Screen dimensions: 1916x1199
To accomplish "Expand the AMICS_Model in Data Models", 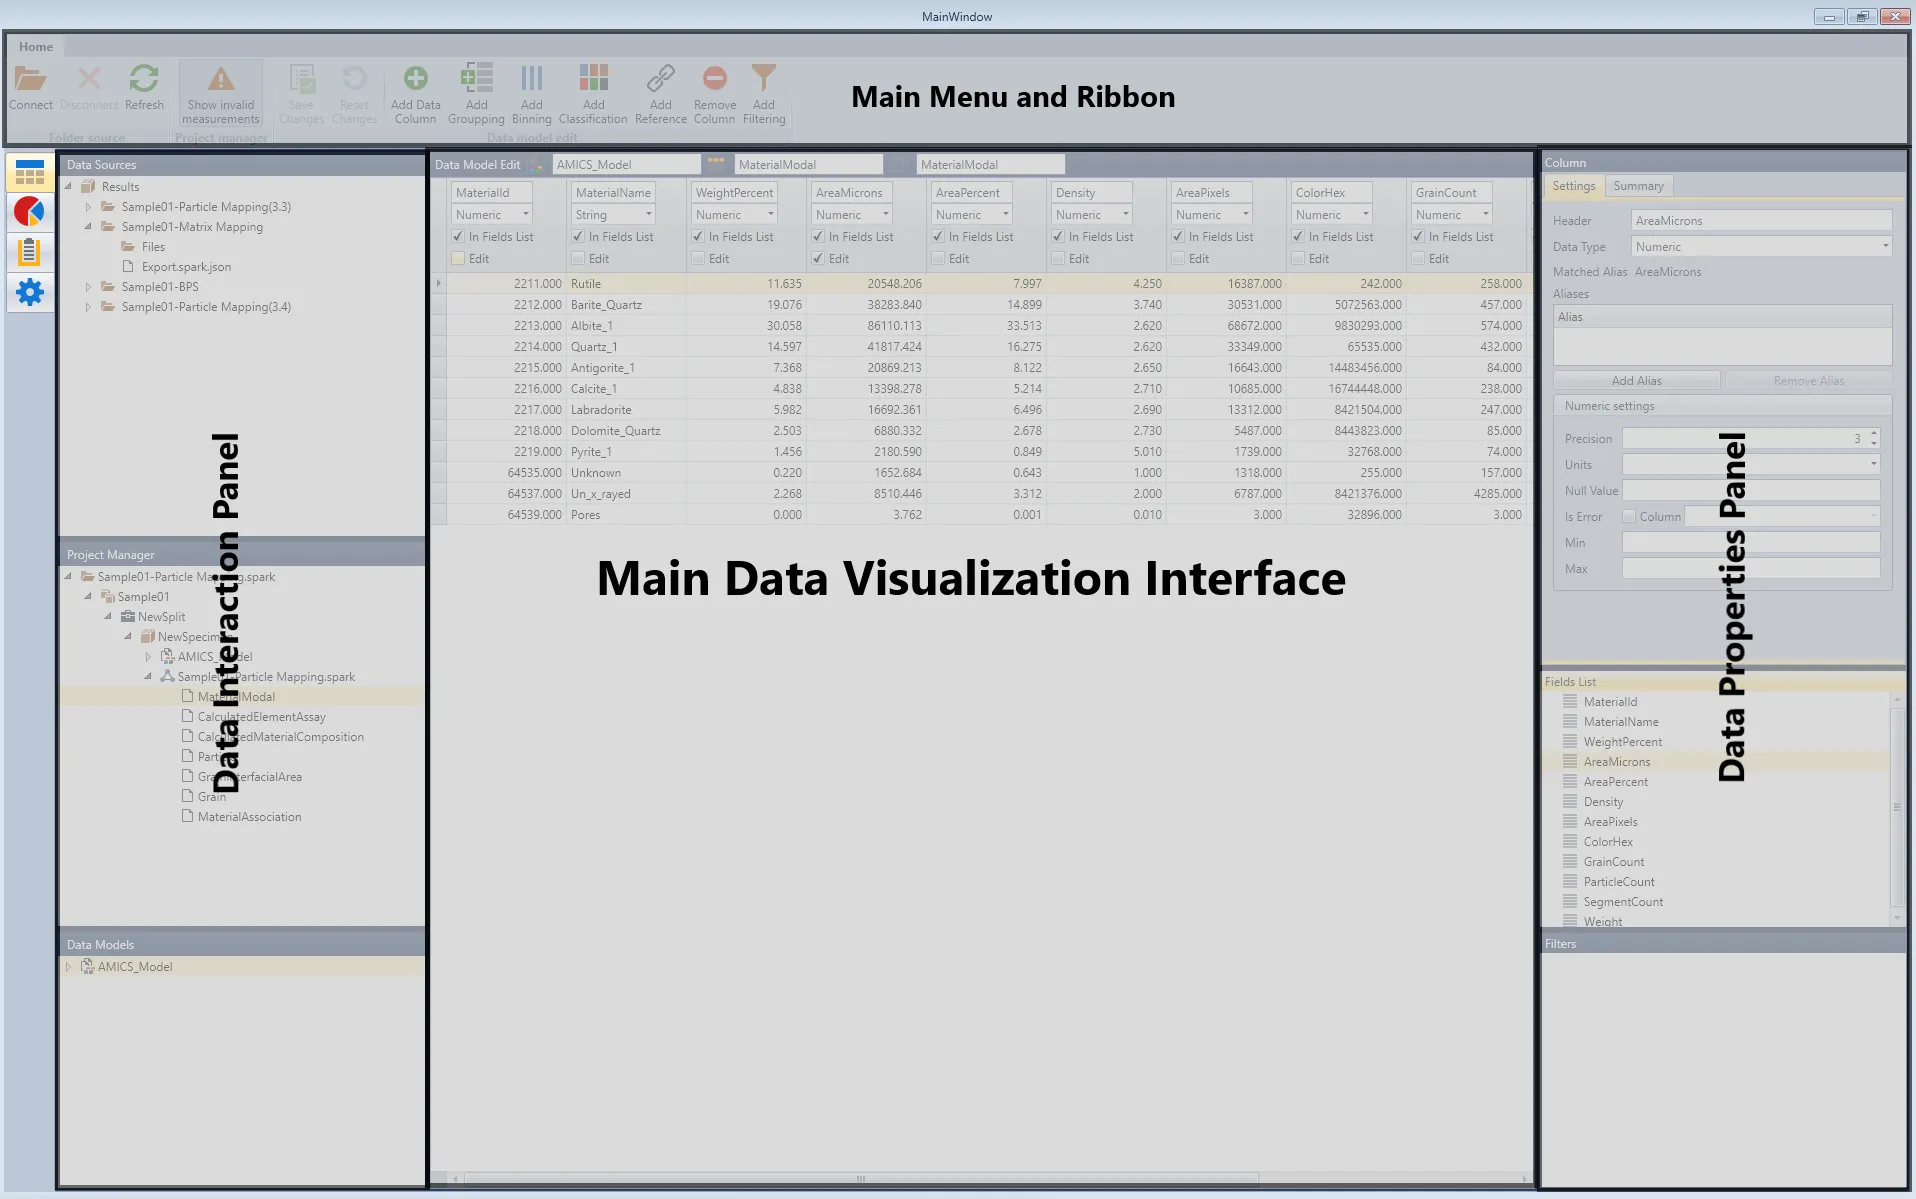I will point(68,967).
